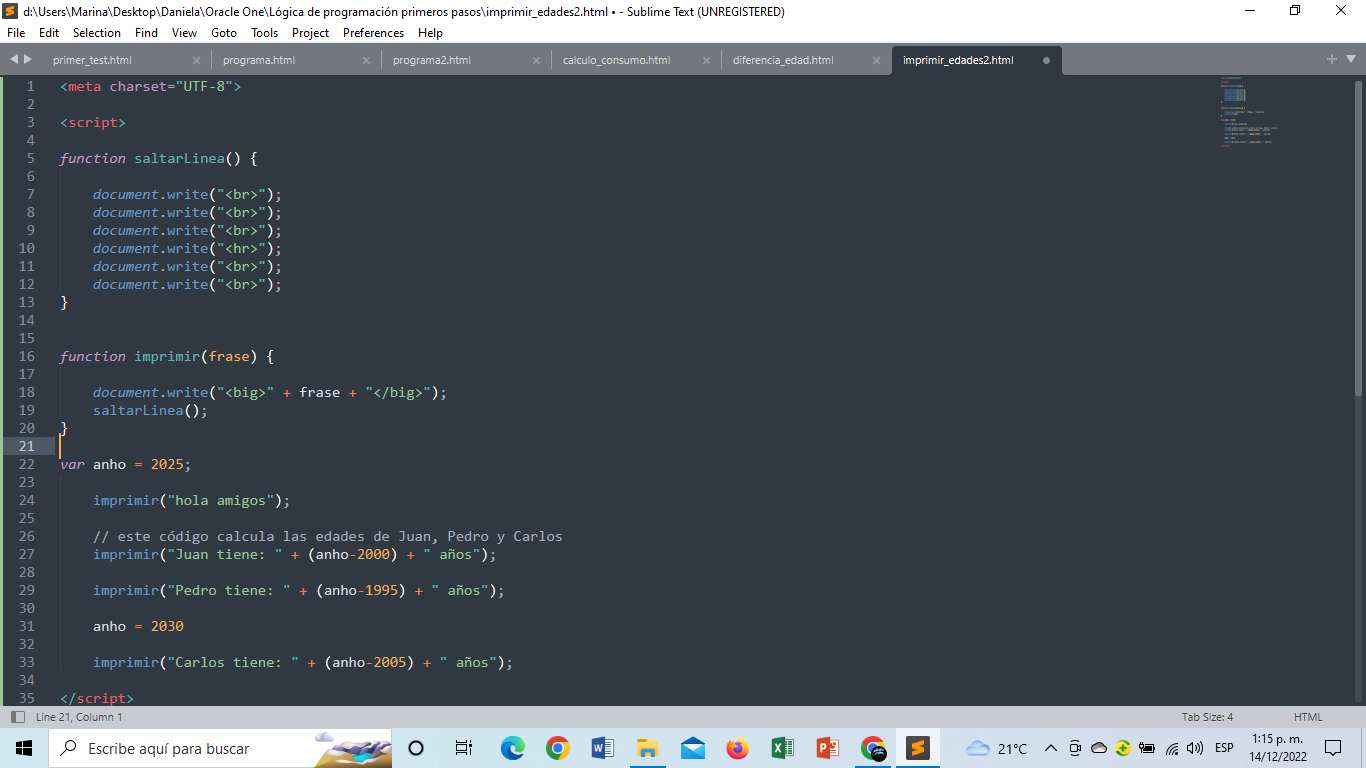Image resolution: width=1366 pixels, height=768 pixels.
Task: Close the primer_test.html tab
Action: click(196, 60)
